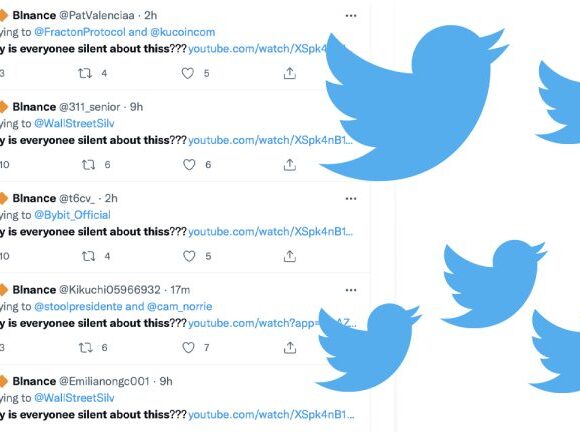Open YouTube link in @Emilianongc001 tweet
Image resolution: width=580 pixels, height=432 pixels.
[x=271, y=415]
